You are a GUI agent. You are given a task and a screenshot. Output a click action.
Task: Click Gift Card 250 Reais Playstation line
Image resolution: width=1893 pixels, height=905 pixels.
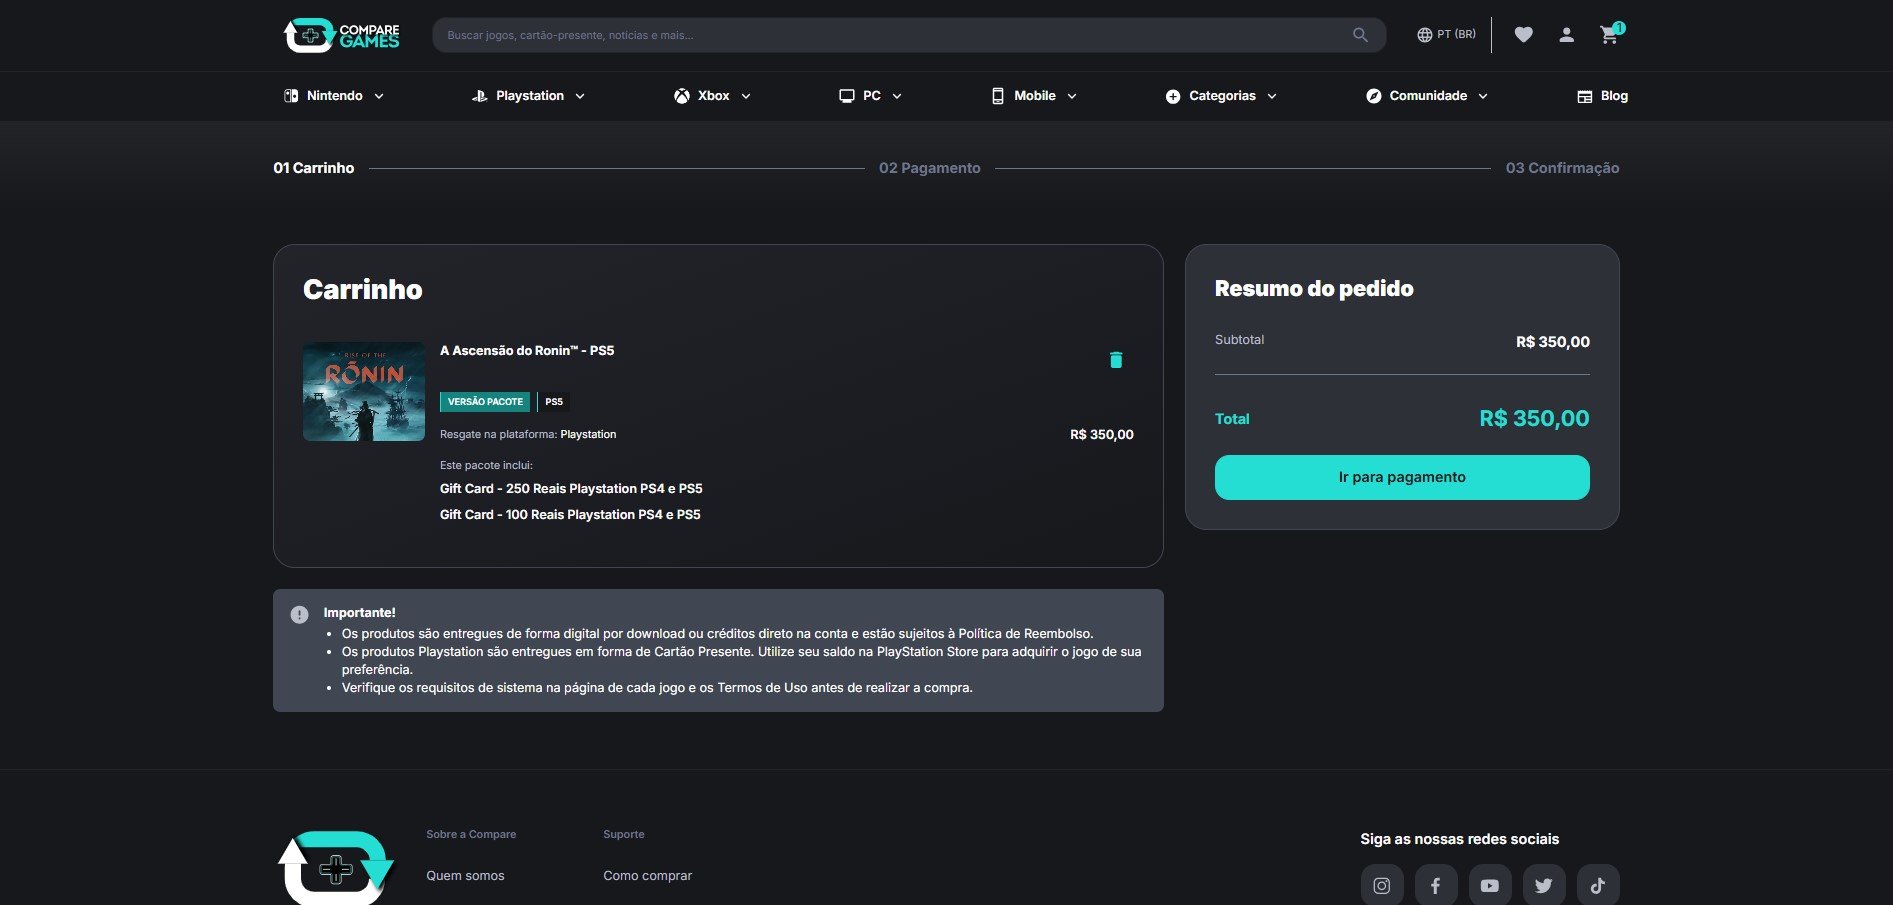click(571, 489)
